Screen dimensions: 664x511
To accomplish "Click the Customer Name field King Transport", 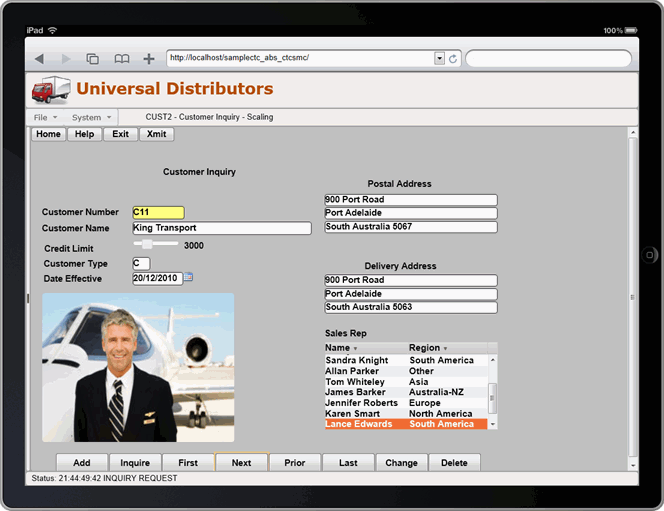I will (x=222, y=228).
